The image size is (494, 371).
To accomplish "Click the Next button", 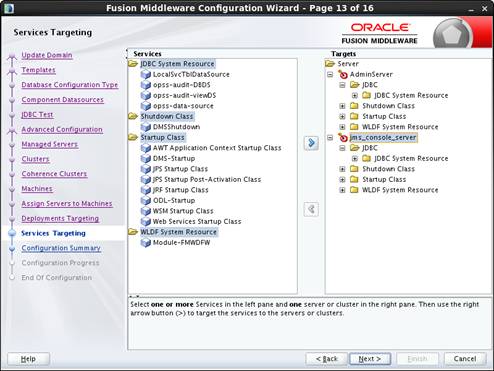I will pyautogui.click(x=370, y=359).
